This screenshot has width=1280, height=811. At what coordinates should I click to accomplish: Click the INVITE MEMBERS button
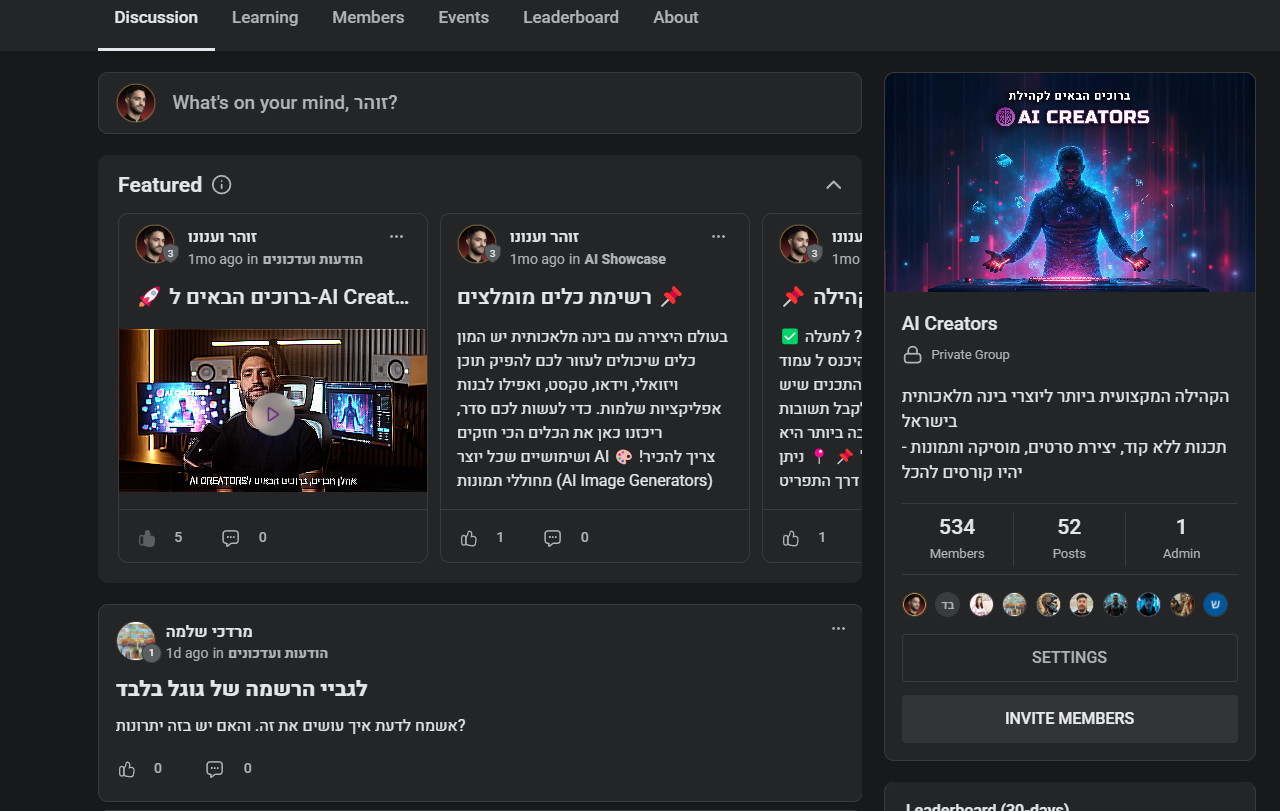(x=1069, y=719)
